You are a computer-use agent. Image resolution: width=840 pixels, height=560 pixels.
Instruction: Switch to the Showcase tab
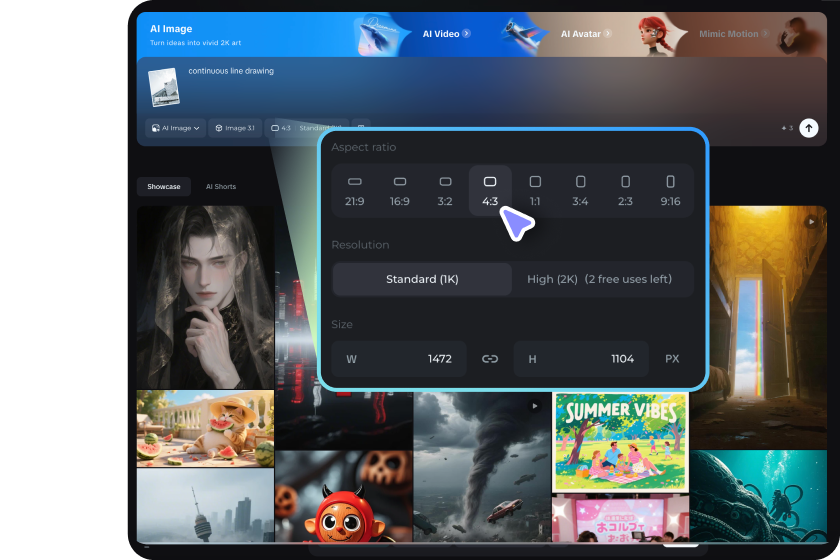164,186
